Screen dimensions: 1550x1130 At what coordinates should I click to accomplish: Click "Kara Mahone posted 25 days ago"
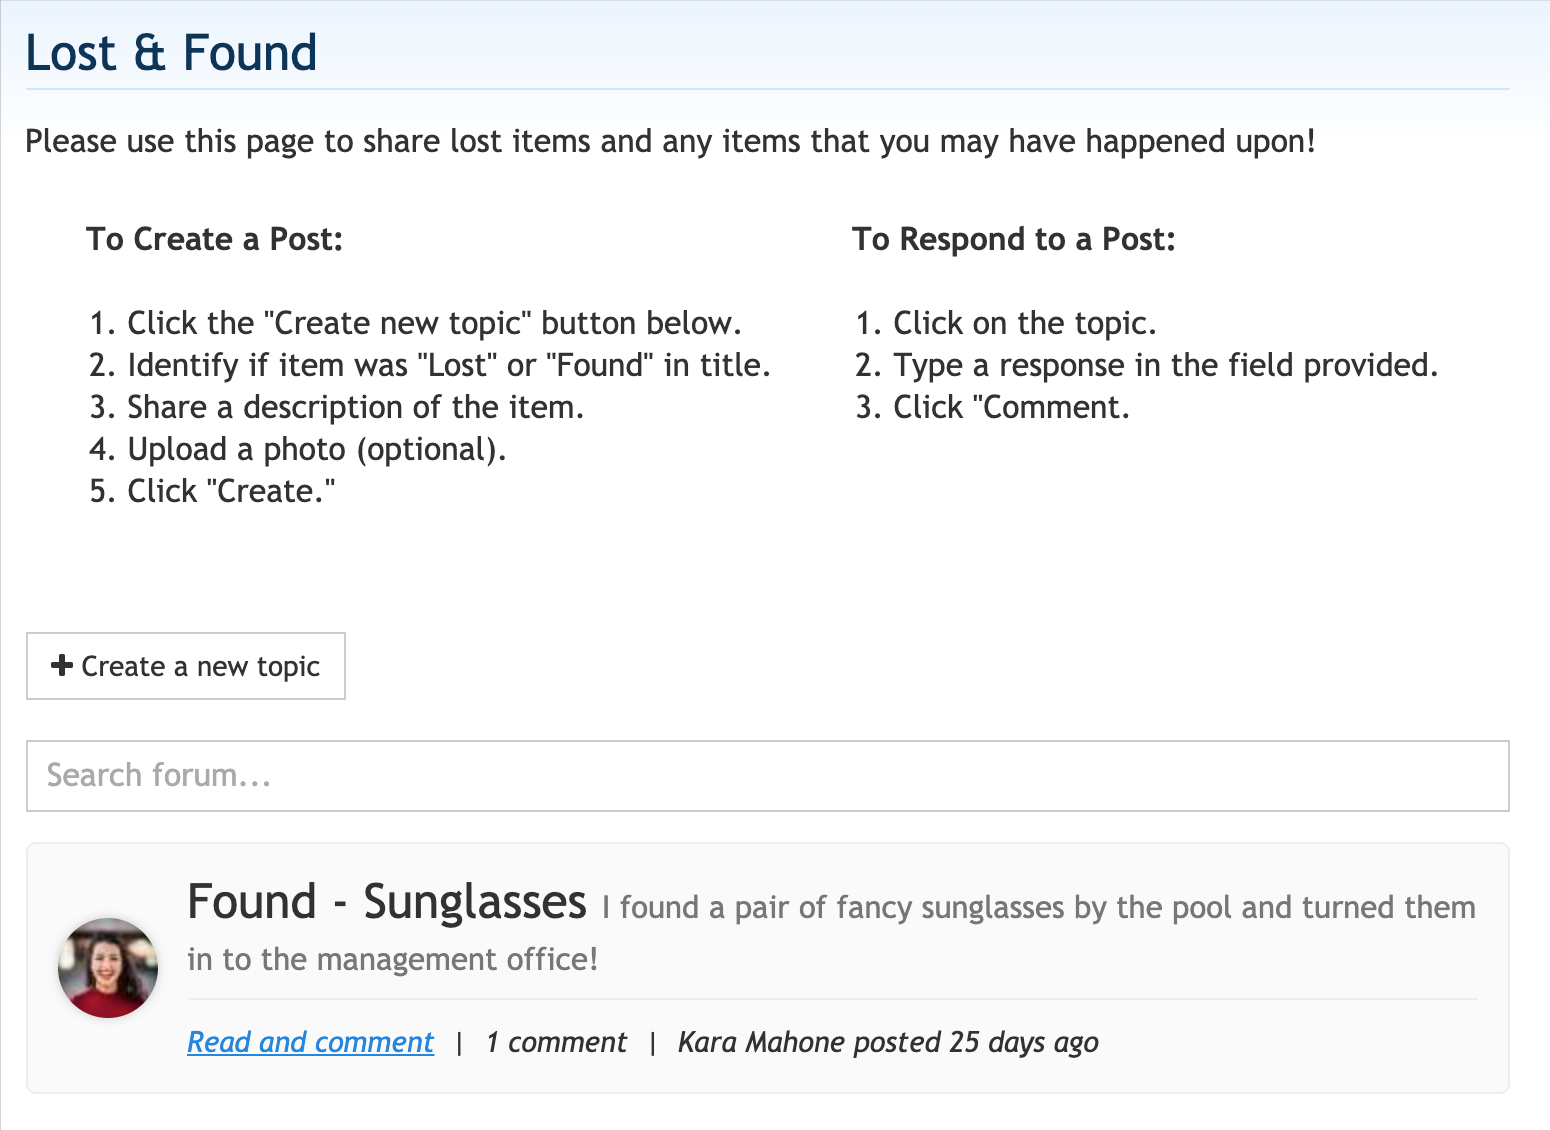pyautogui.click(x=888, y=1042)
